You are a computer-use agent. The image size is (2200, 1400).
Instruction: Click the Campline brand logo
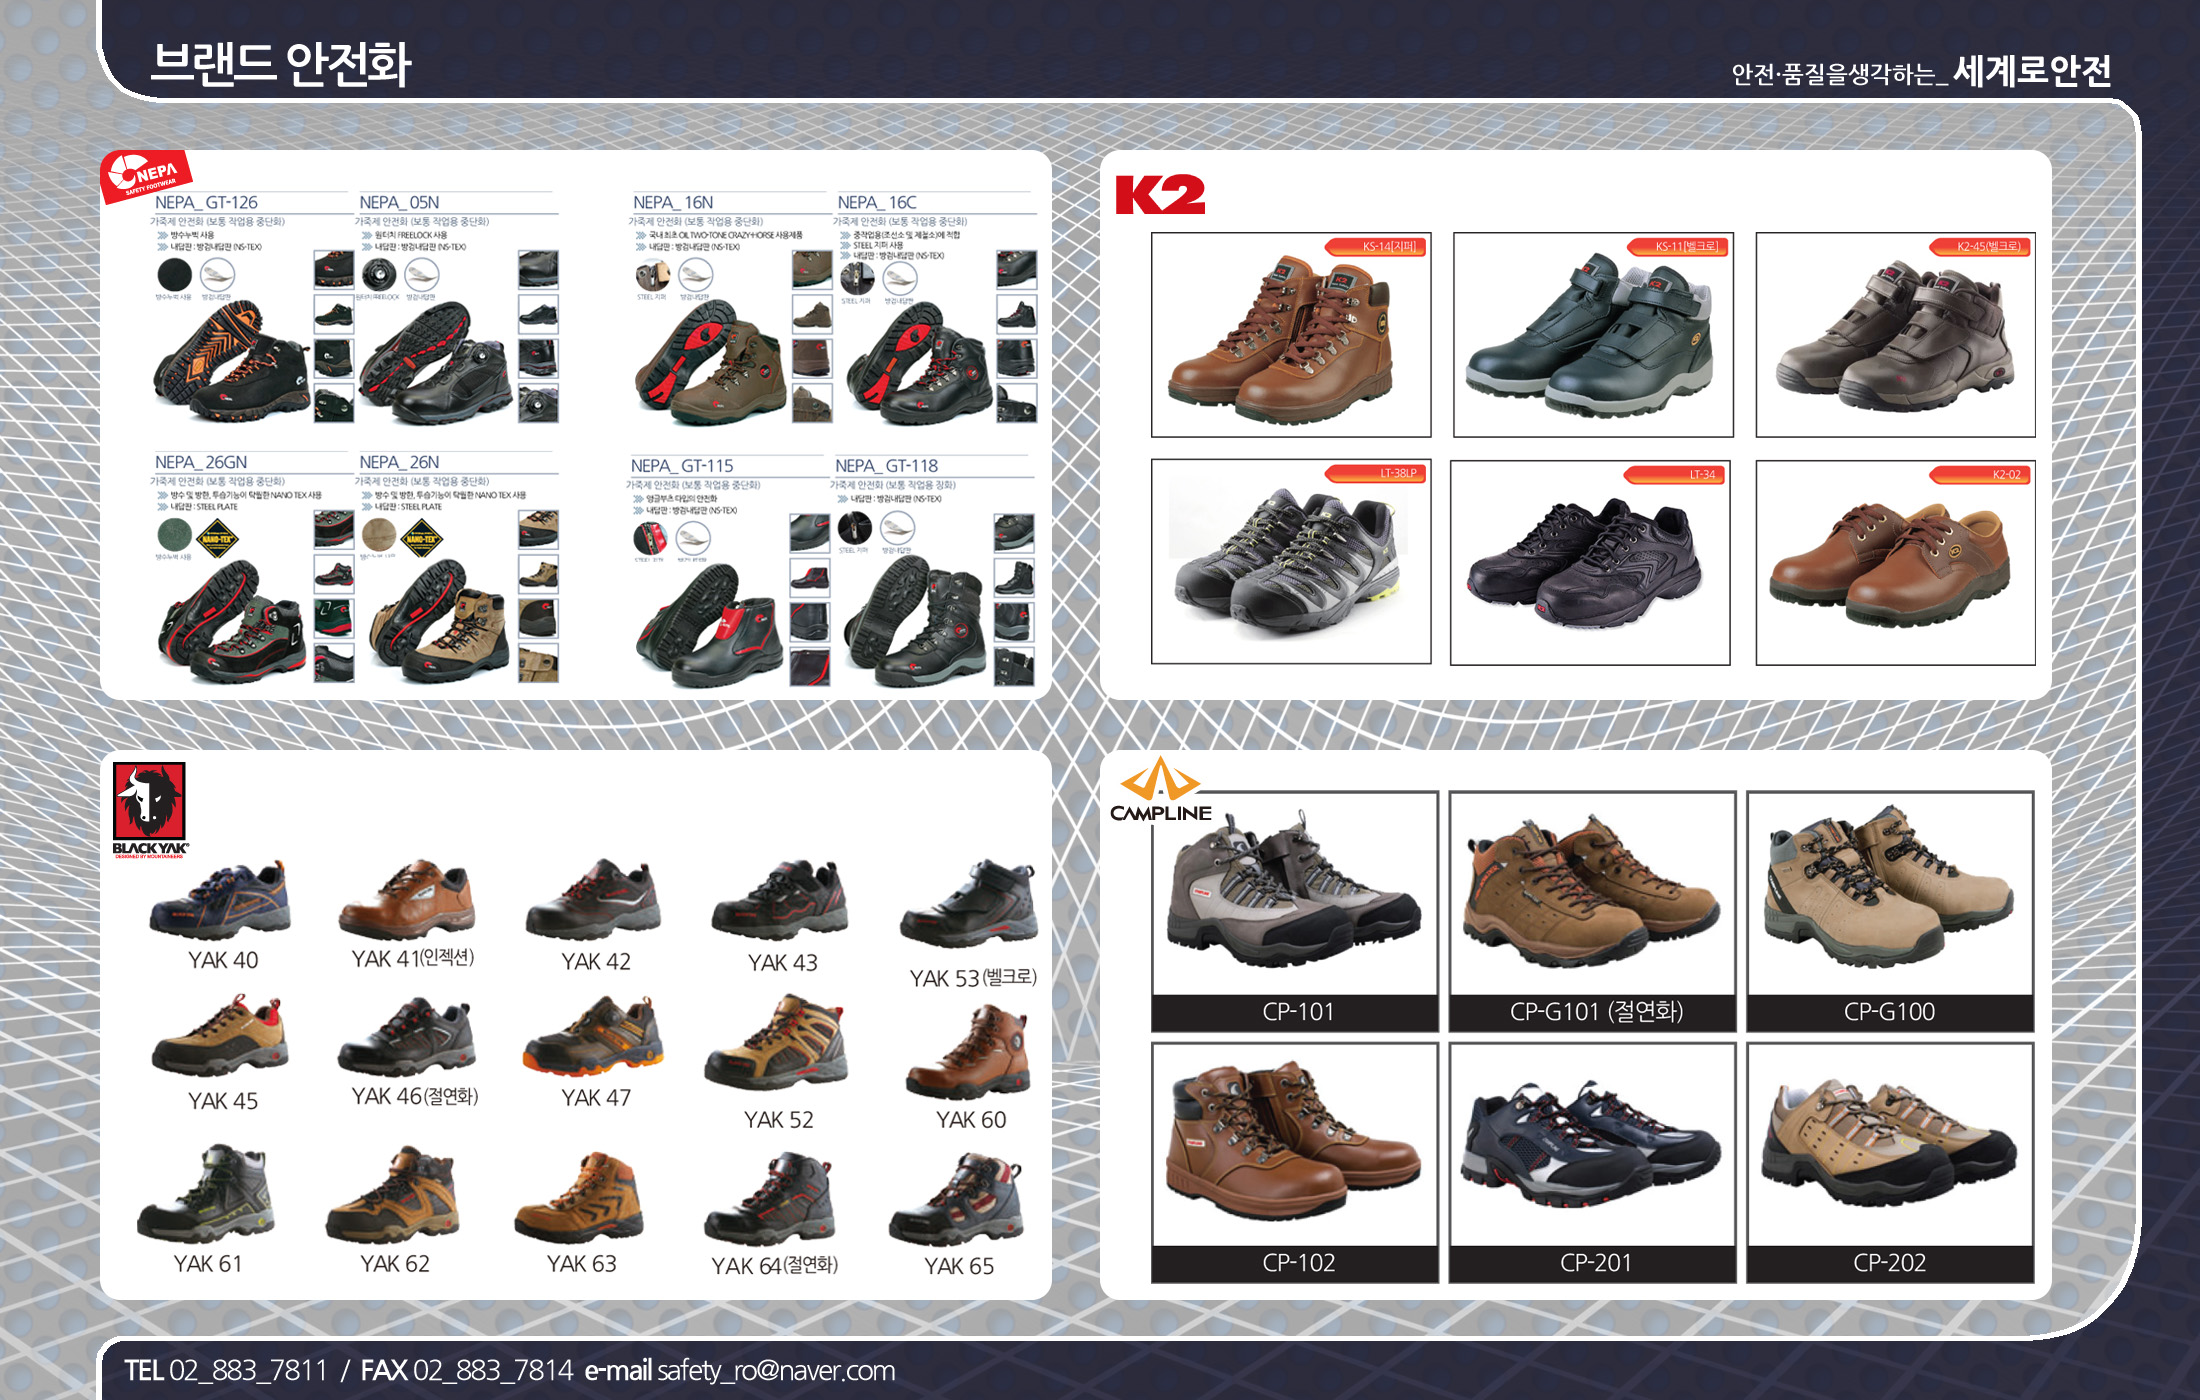(1160, 791)
